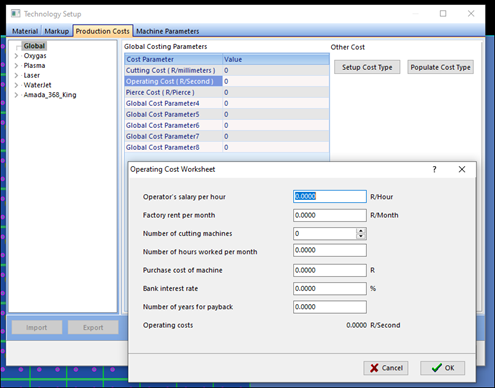
Task: Select the Cutting Cost ( R/millimeters ) row
Action: coord(227,70)
